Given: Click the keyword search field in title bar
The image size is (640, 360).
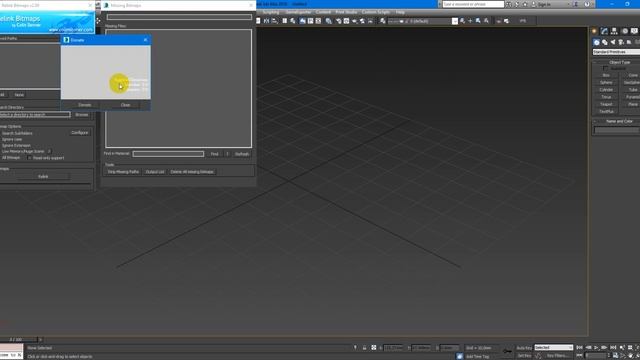Looking at the screenshot, I should pyautogui.click(x=473, y=4).
